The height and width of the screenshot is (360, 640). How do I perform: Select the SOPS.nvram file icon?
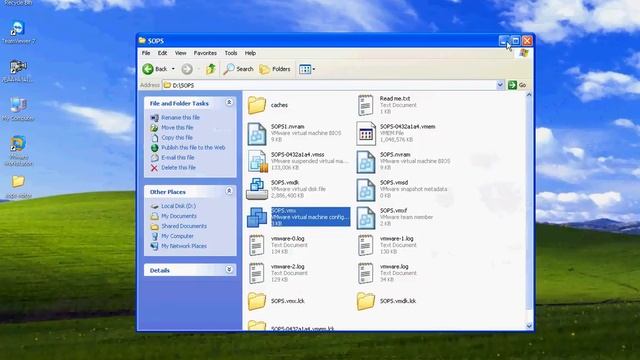coord(366,162)
